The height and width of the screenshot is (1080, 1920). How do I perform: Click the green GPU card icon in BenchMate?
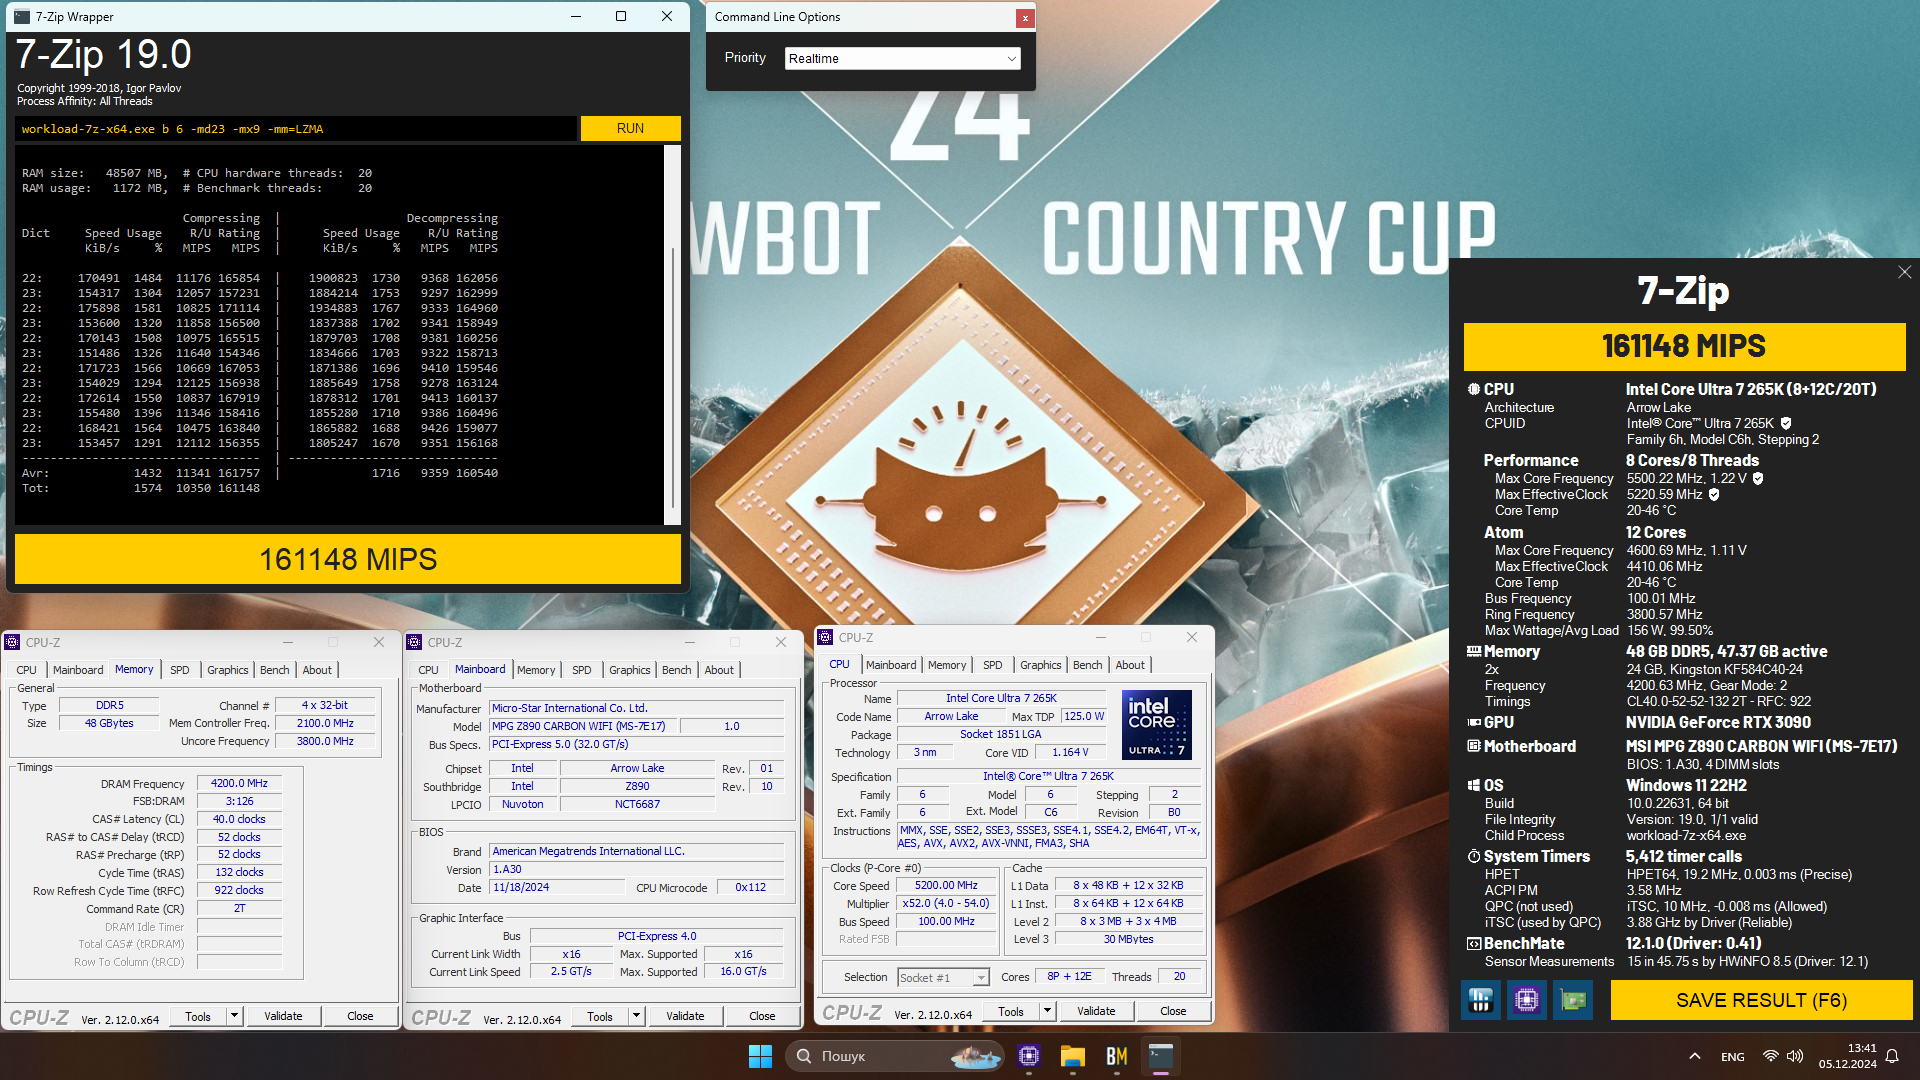(x=1573, y=1000)
